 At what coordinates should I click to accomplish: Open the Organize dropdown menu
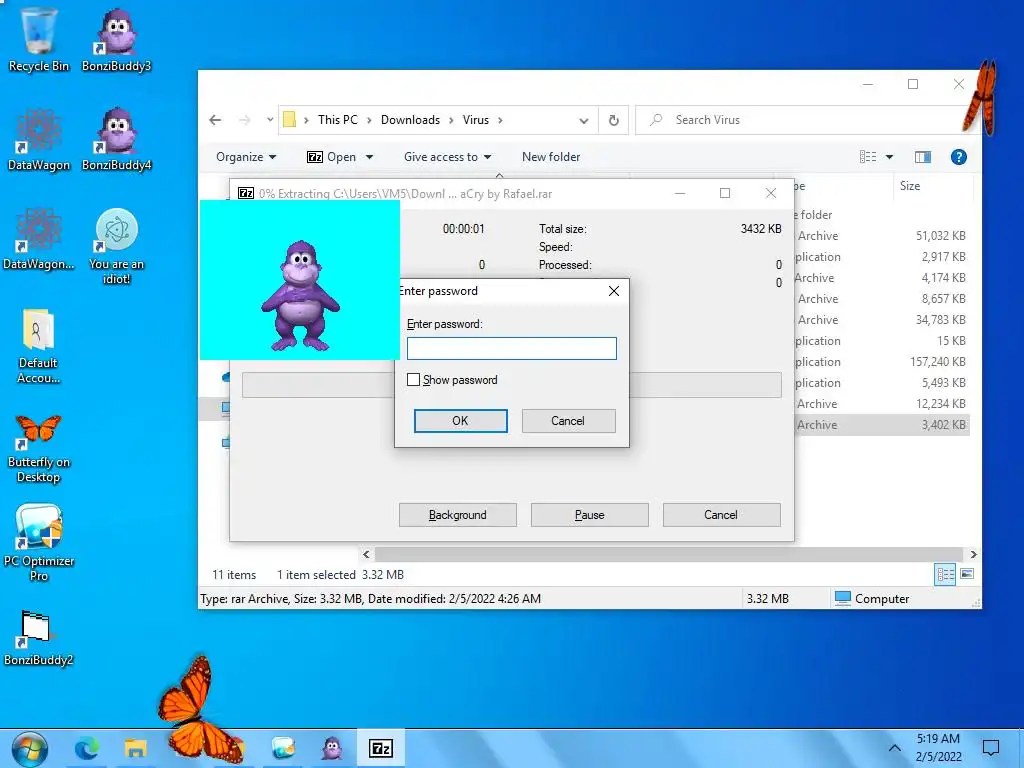(246, 157)
